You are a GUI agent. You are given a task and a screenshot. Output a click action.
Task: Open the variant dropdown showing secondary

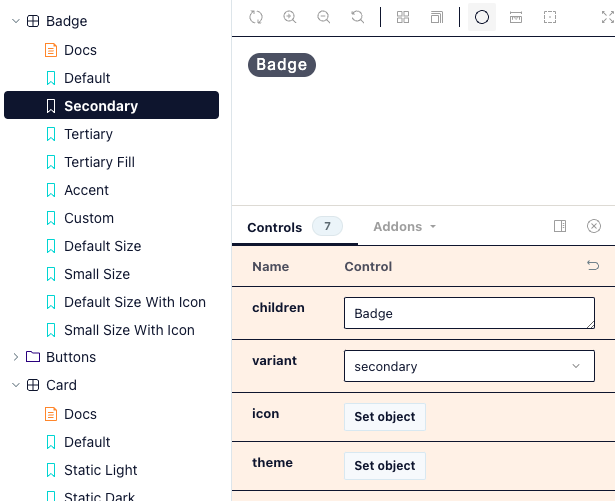click(469, 367)
